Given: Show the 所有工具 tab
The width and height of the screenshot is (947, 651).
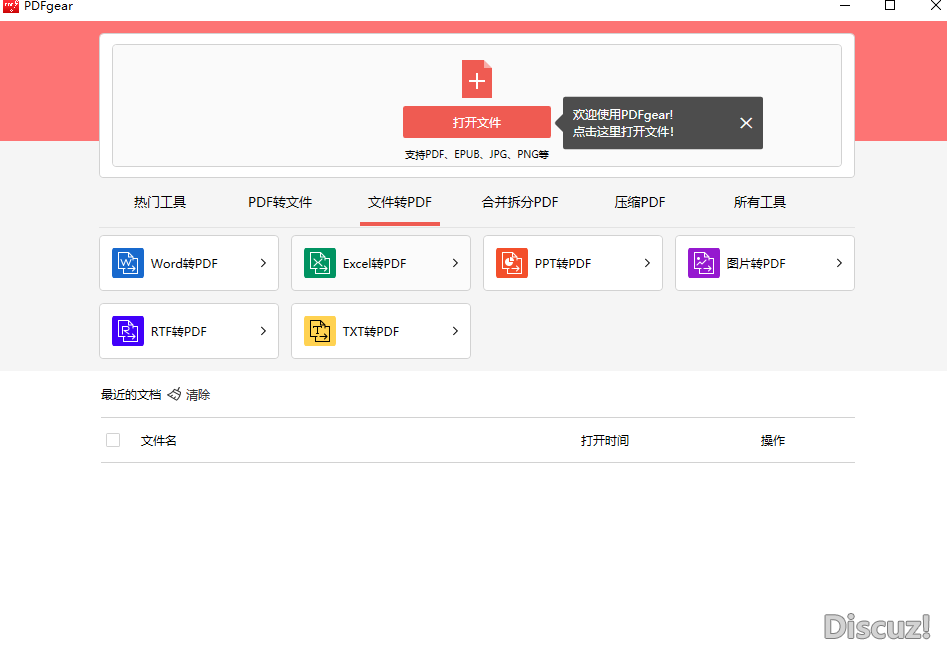Looking at the screenshot, I should 760,202.
